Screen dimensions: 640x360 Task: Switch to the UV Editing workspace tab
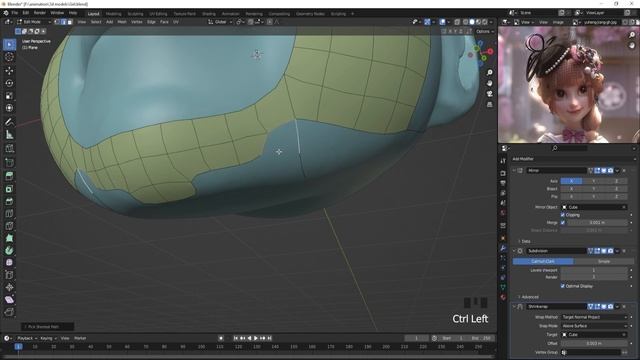pos(158,13)
